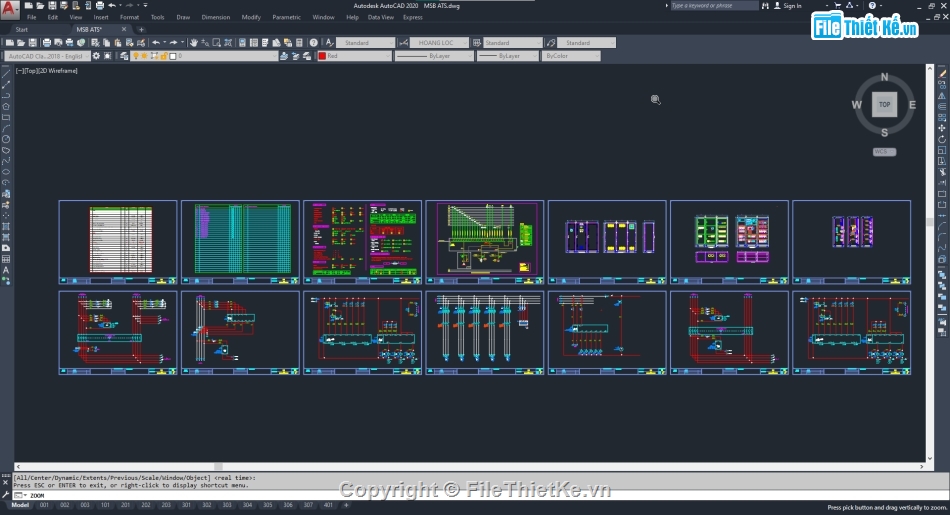
Task: Open the Modify menu
Action: (x=251, y=18)
